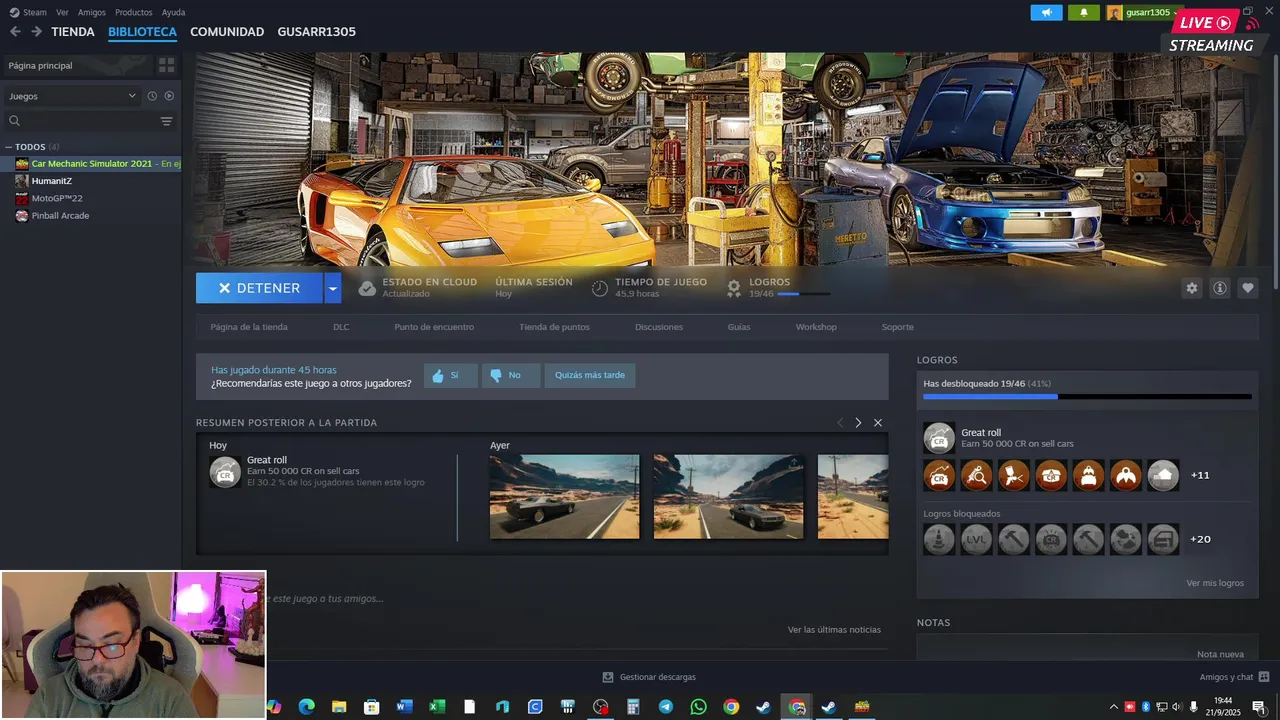Click Has desbloqueado 19/46 progress bar

click(1087, 397)
